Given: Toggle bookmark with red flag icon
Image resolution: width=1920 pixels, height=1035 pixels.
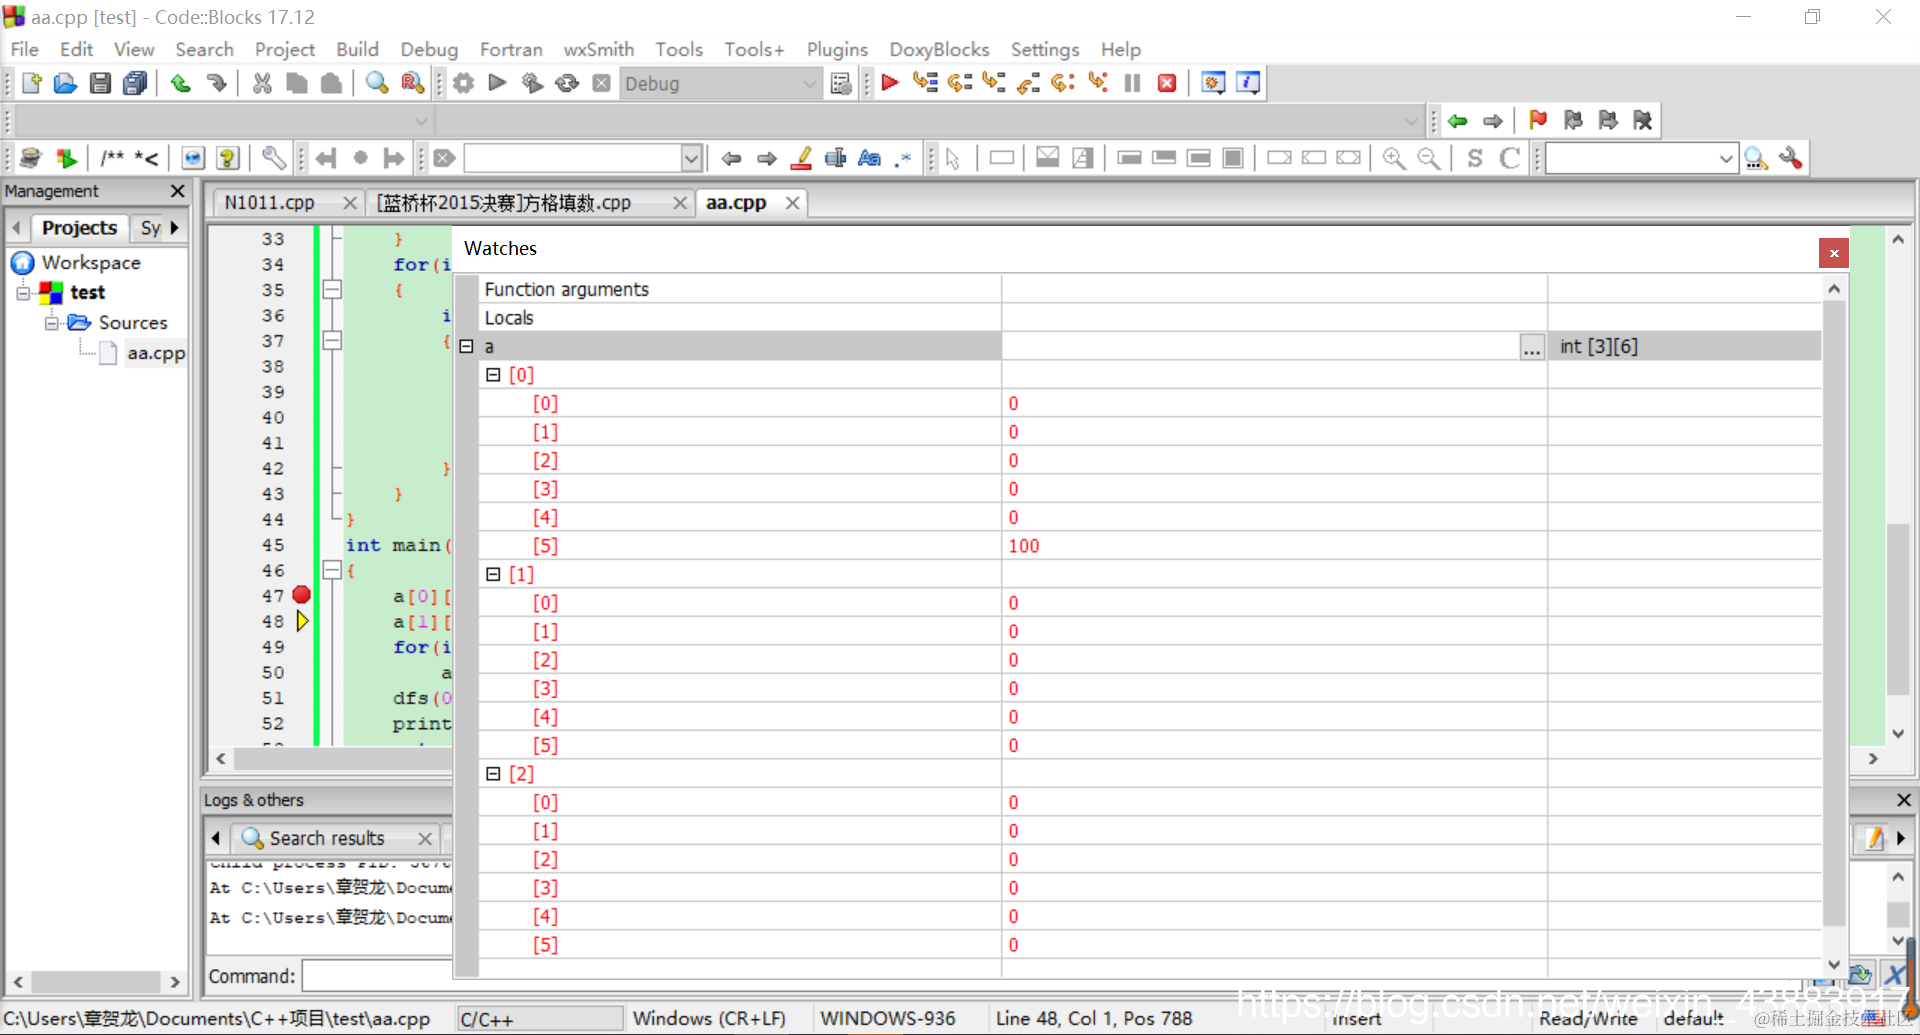Looking at the screenshot, I should pos(1538,121).
